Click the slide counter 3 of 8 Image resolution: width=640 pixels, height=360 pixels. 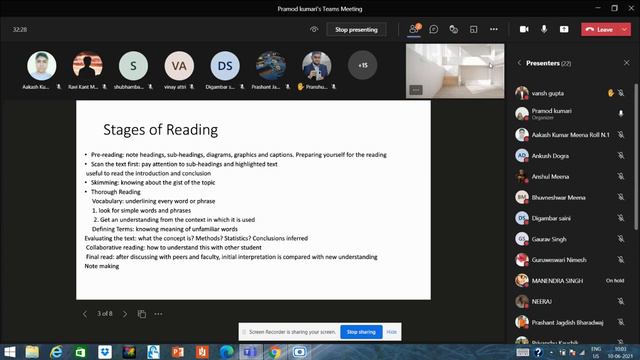click(x=105, y=313)
